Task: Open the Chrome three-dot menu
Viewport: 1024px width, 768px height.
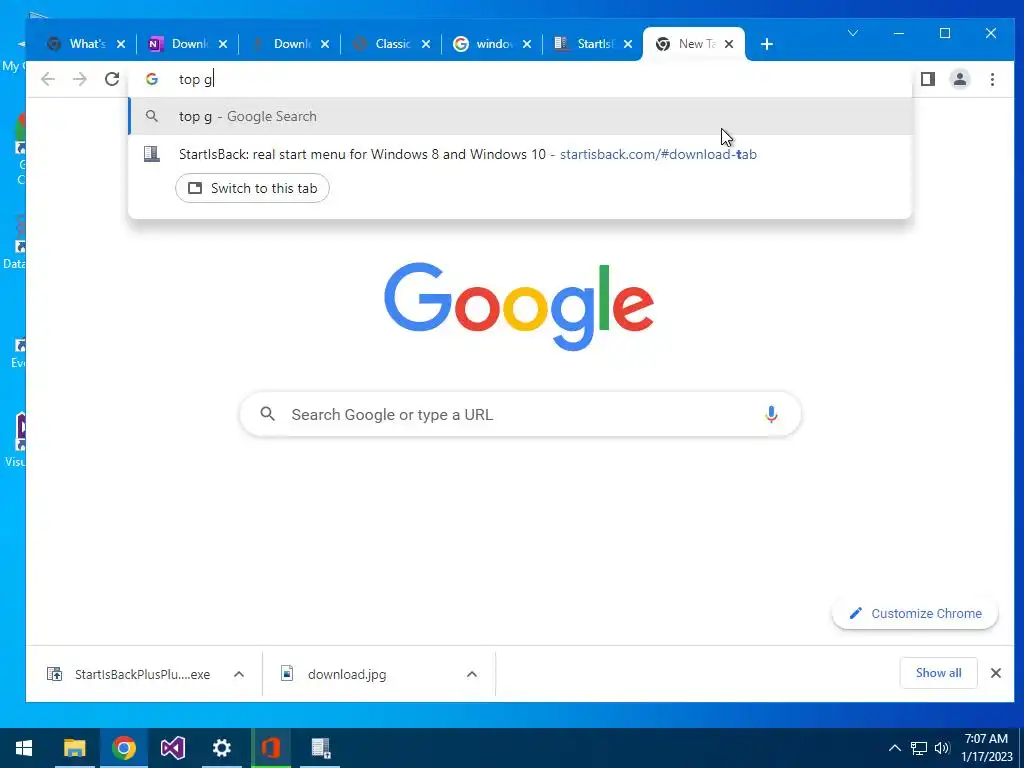Action: click(992, 79)
